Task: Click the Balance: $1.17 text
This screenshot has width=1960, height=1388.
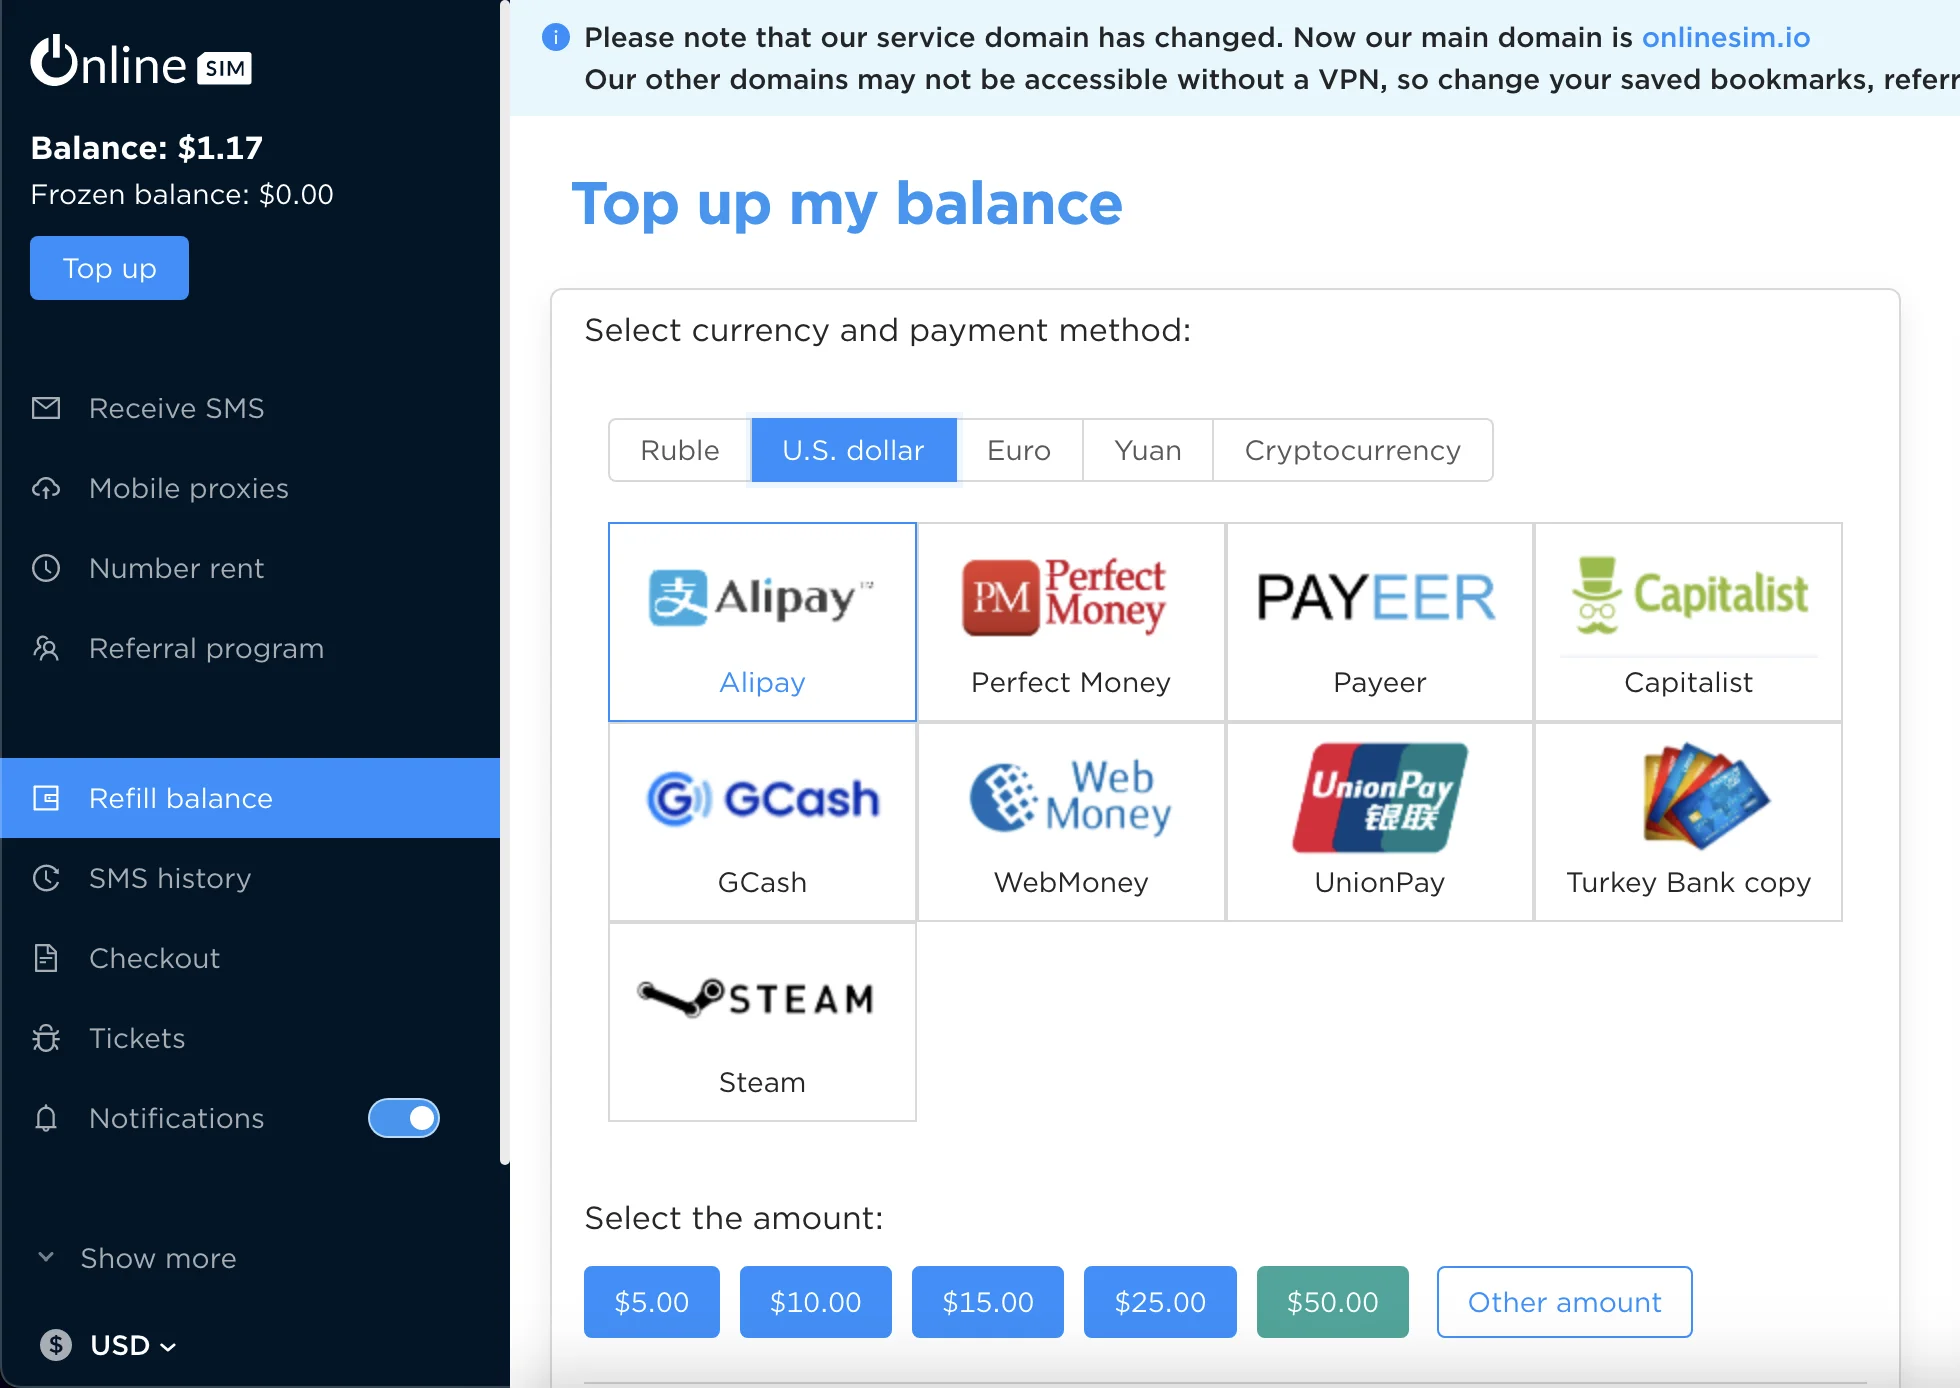Action: 147,148
